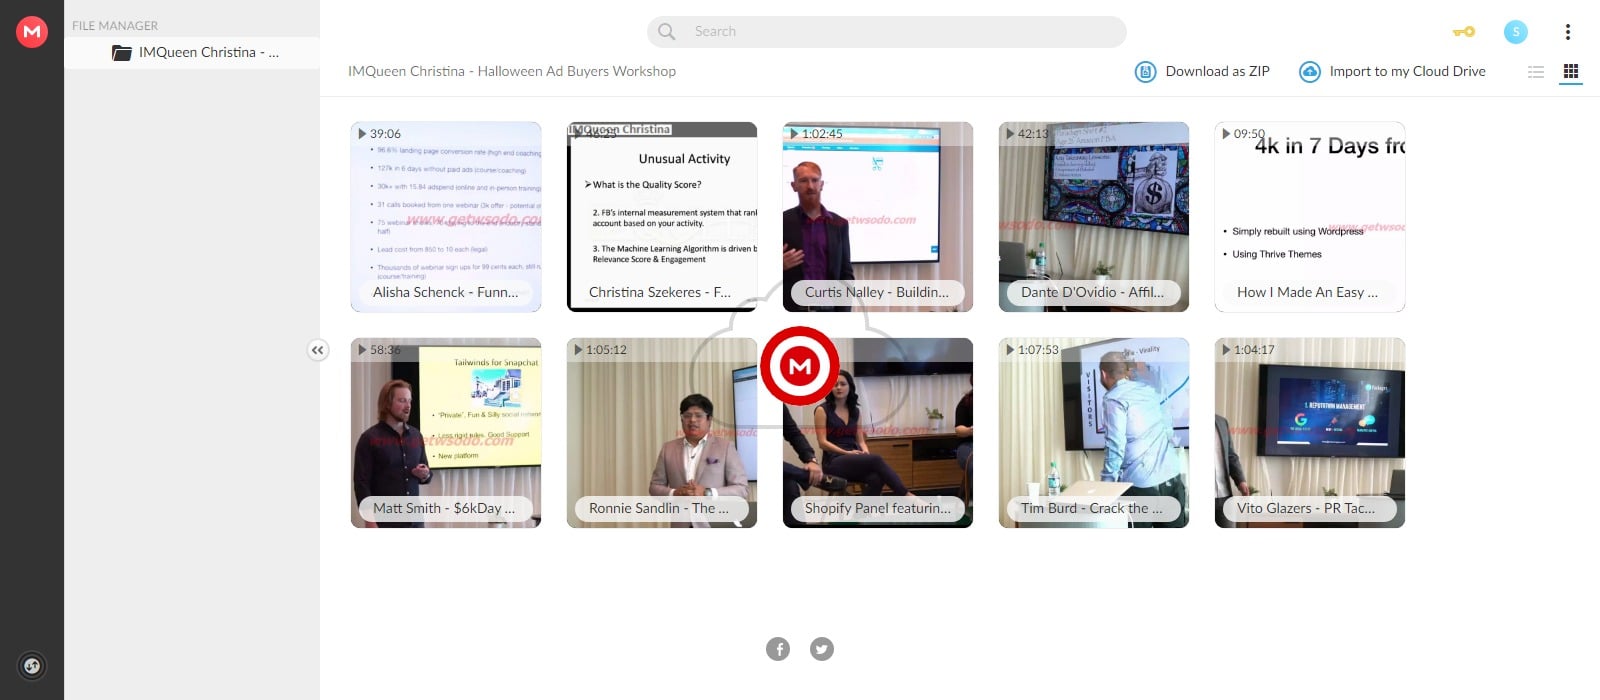Click Download as ZIP
The width and height of the screenshot is (1600, 700).
(1203, 72)
